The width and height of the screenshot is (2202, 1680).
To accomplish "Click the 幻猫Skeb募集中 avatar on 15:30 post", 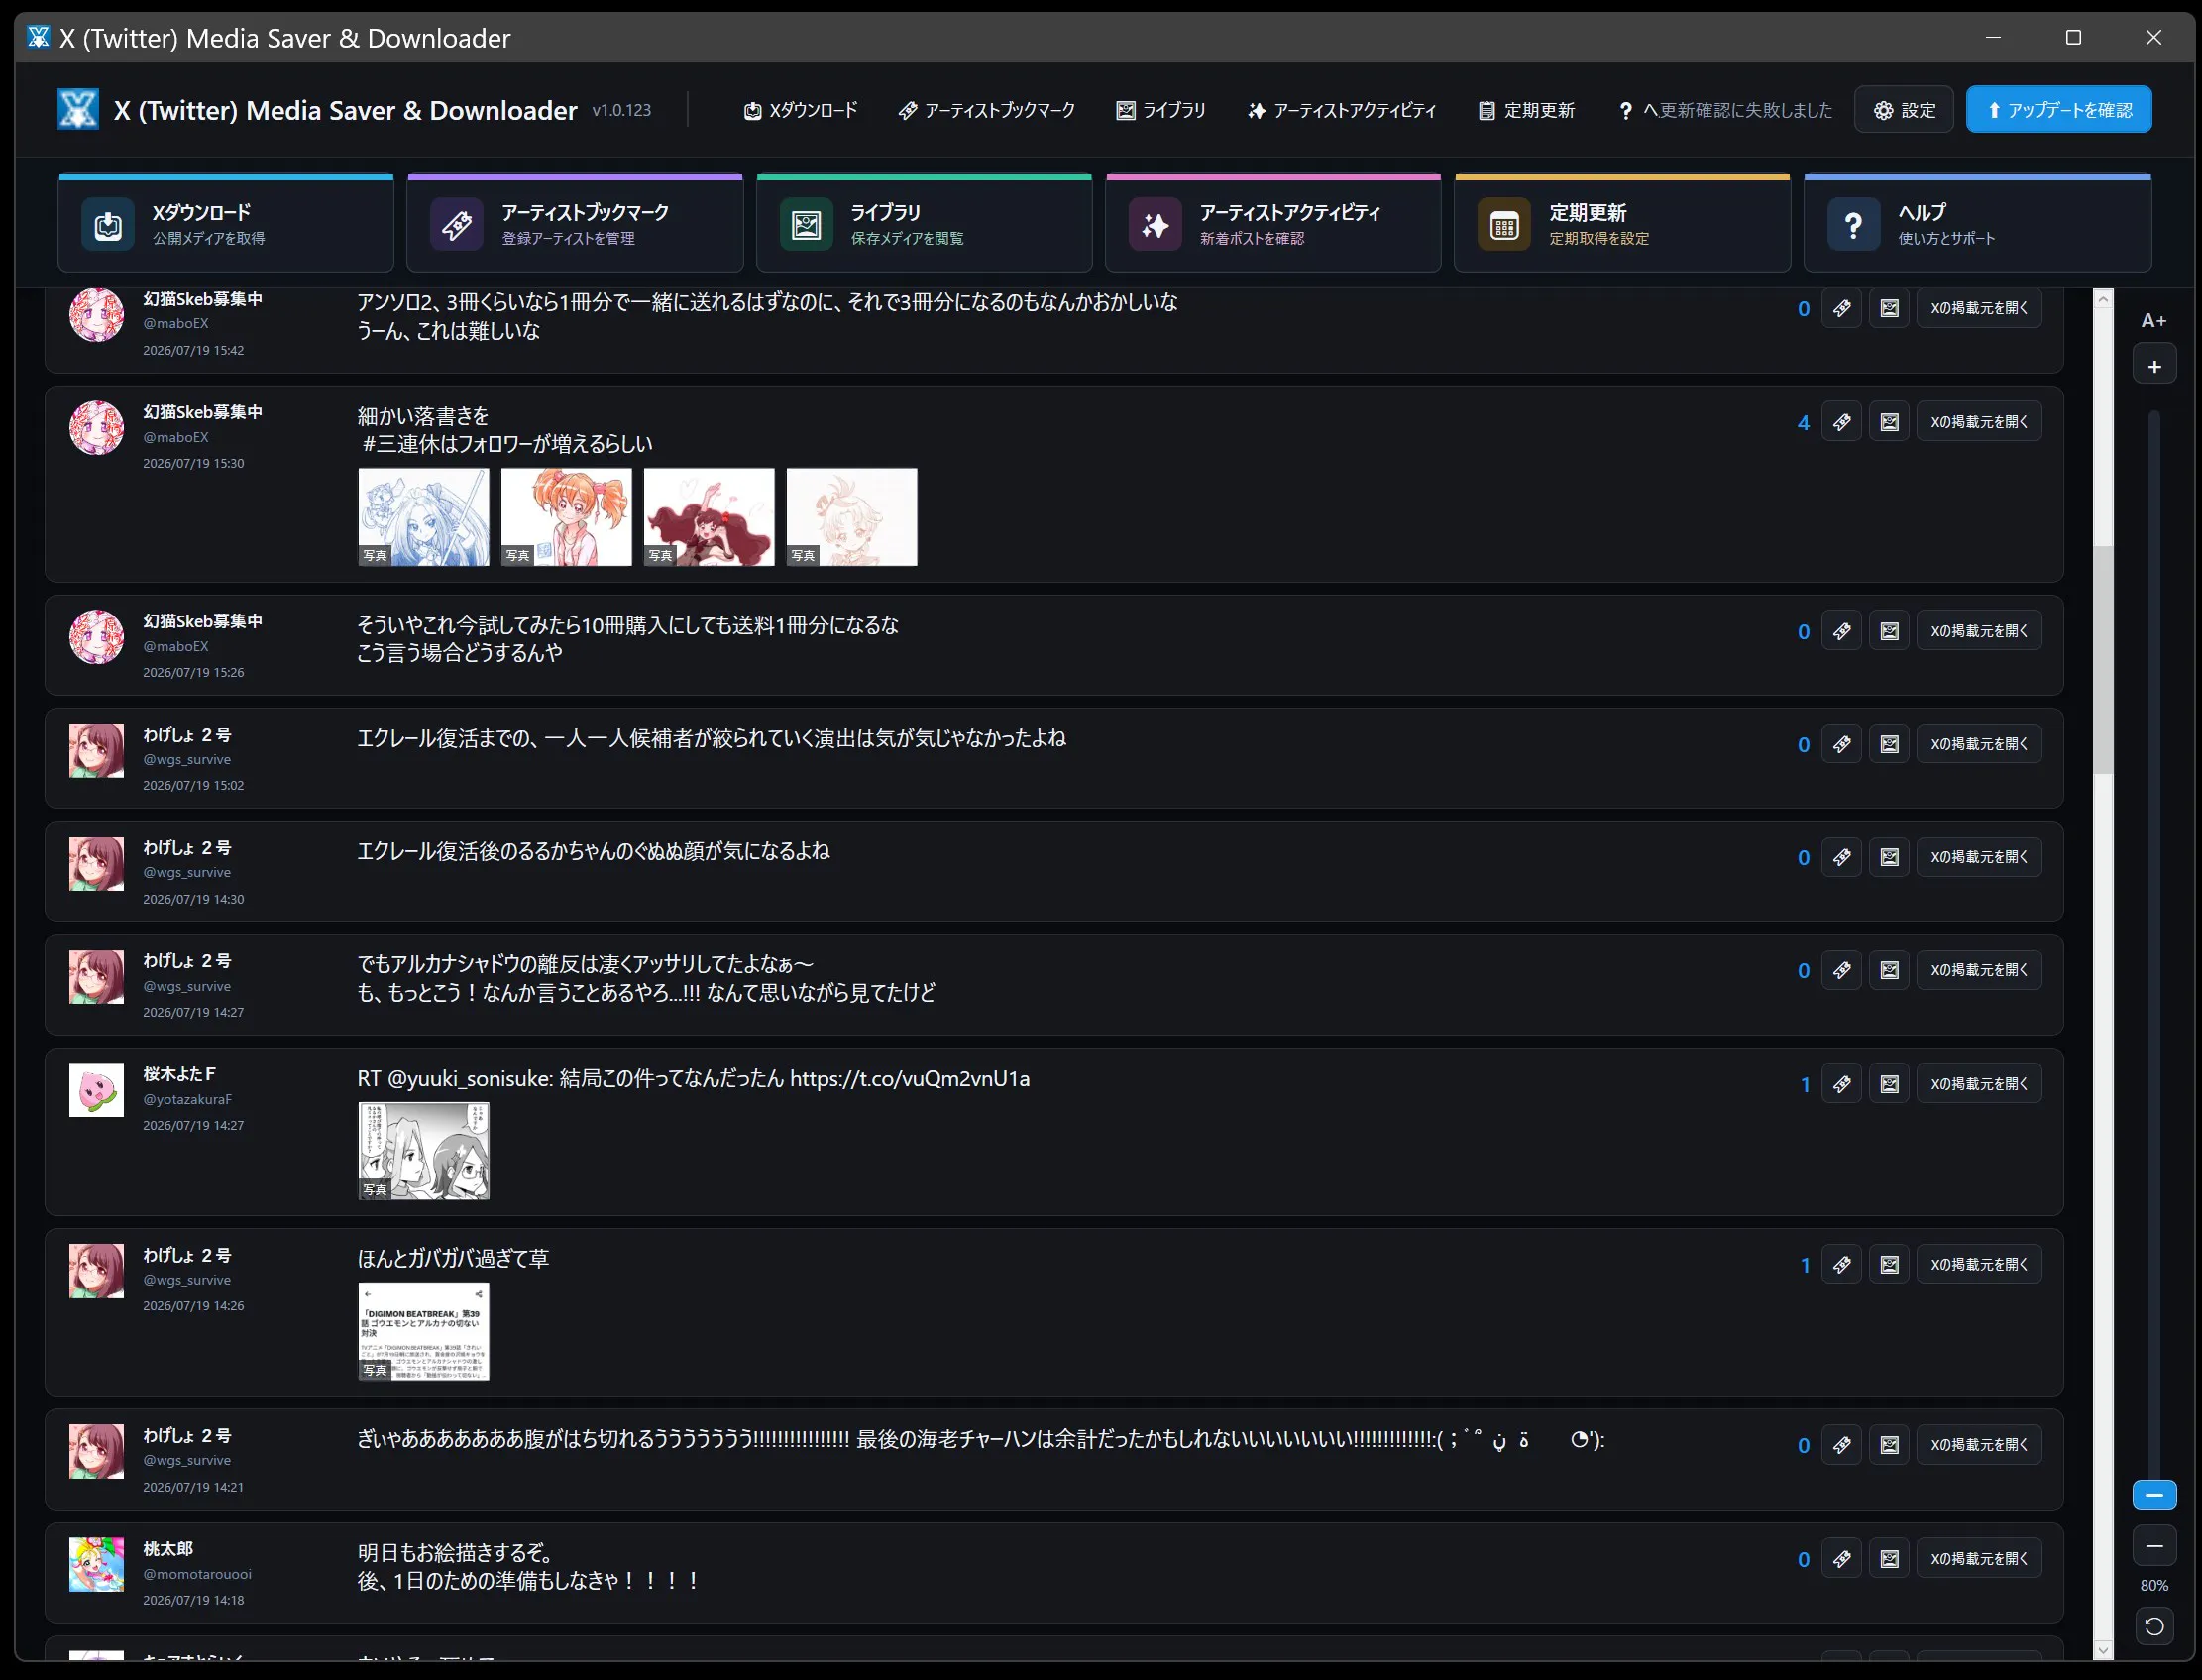I will click(x=96, y=428).
